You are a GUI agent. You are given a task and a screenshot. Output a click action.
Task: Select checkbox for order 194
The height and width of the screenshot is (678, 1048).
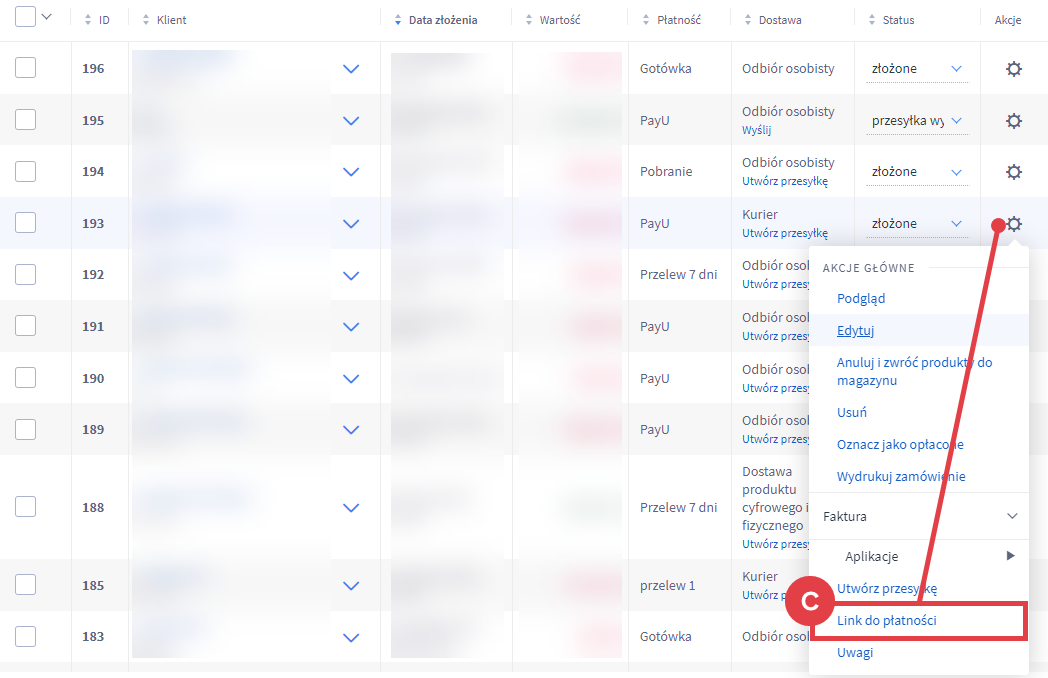click(25, 171)
